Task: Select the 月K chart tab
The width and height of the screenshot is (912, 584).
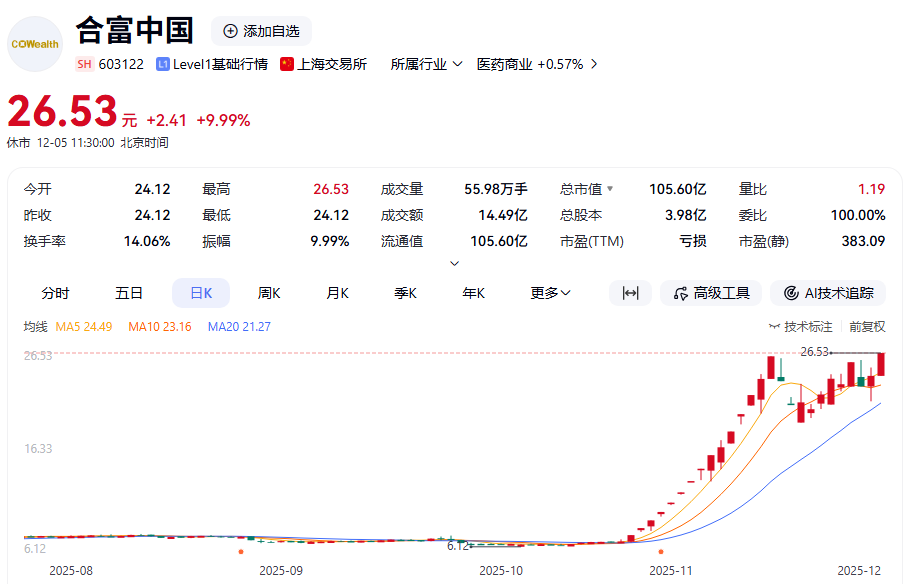Action: pos(337,293)
